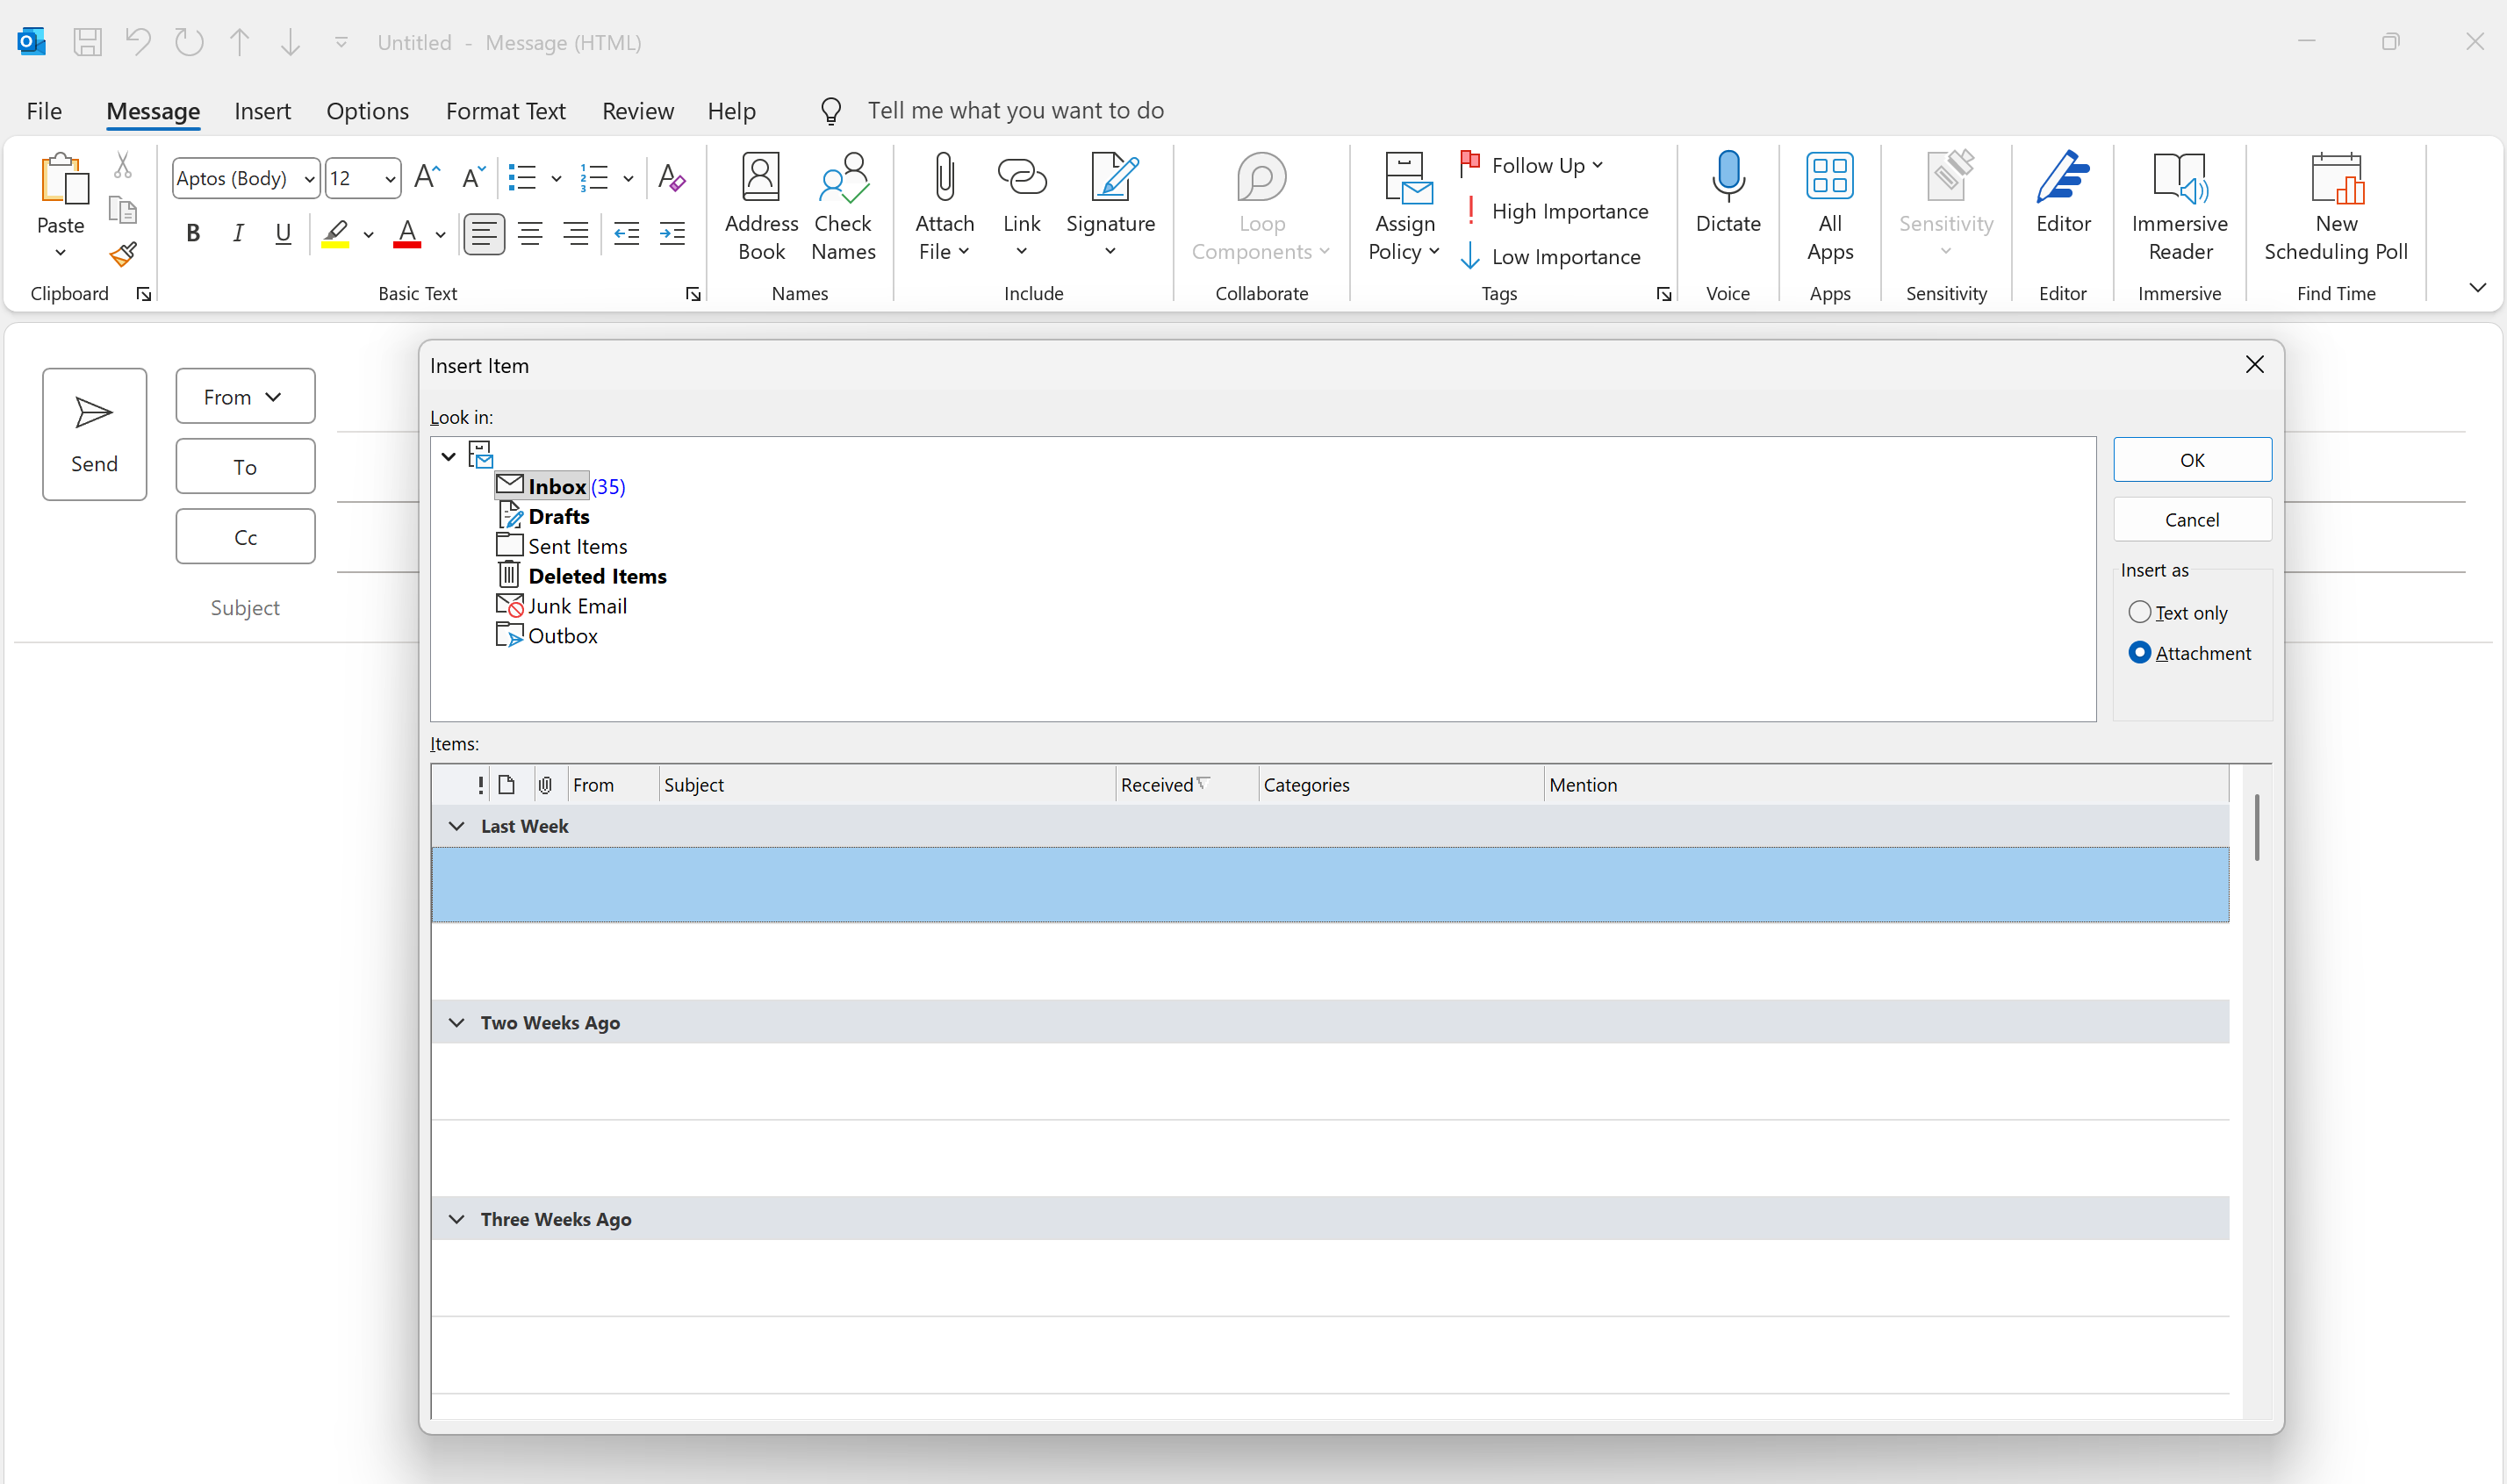The height and width of the screenshot is (1484, 2507).
Task: Click Check Names icon
Action: 843,207
